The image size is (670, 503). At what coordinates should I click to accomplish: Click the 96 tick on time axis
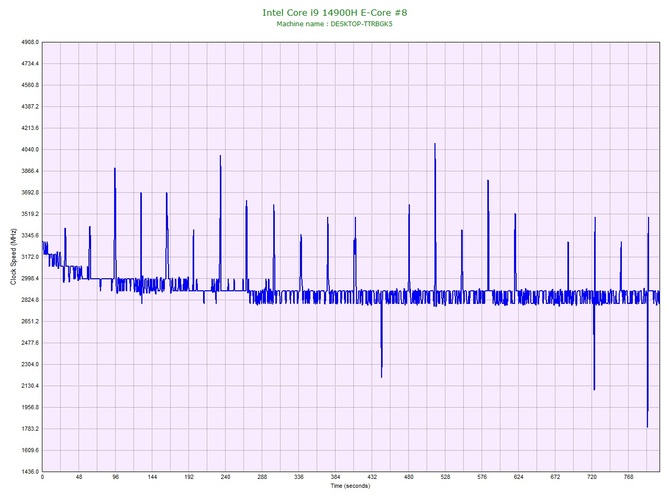tap(116, 477)
